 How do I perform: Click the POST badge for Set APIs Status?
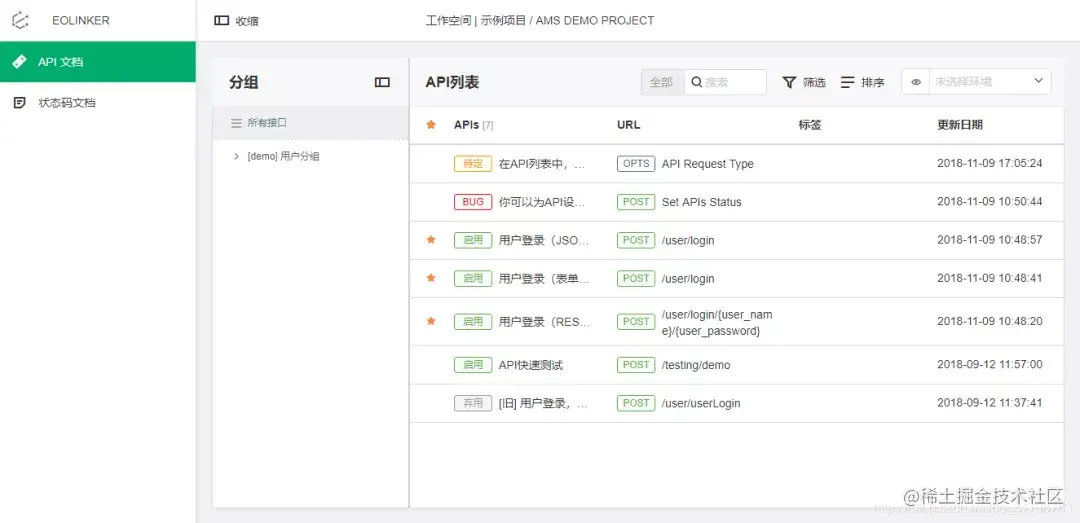tap(636, 202)
